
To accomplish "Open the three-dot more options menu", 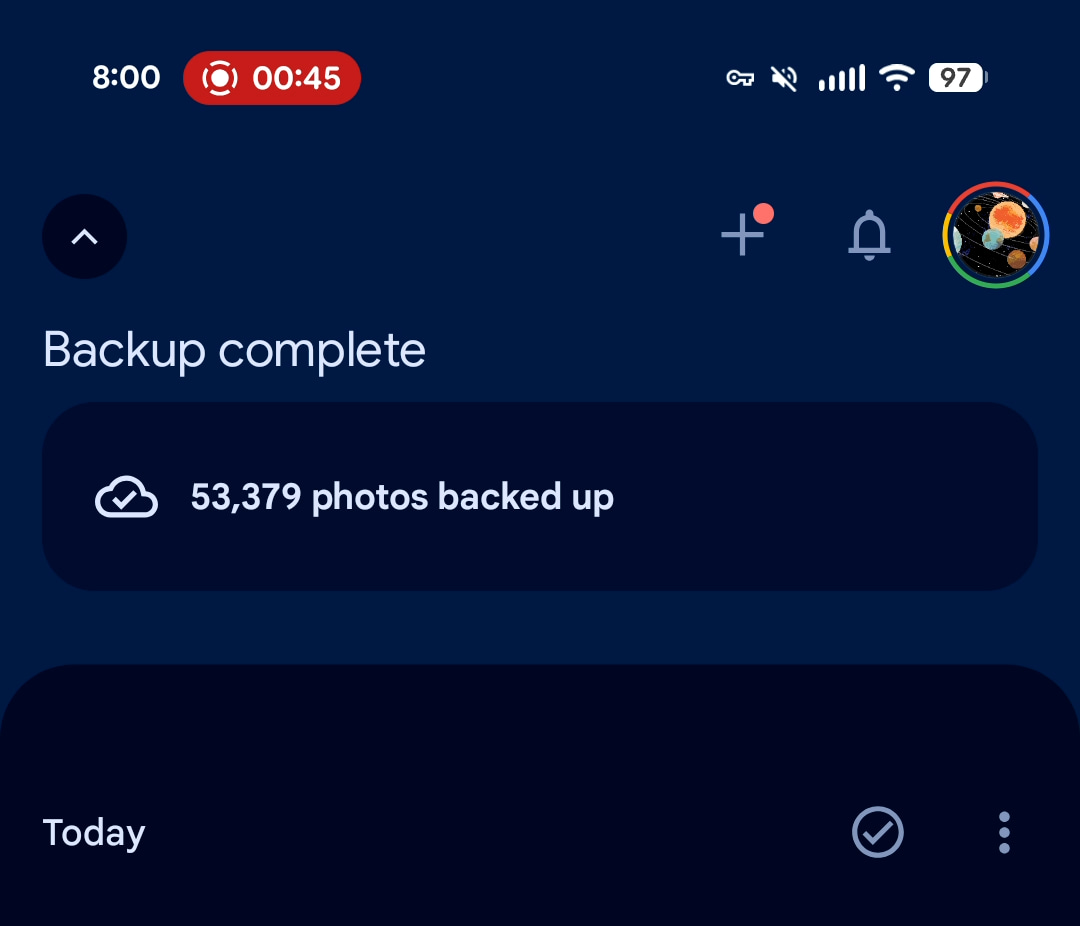I will (x=1004, y=832).
